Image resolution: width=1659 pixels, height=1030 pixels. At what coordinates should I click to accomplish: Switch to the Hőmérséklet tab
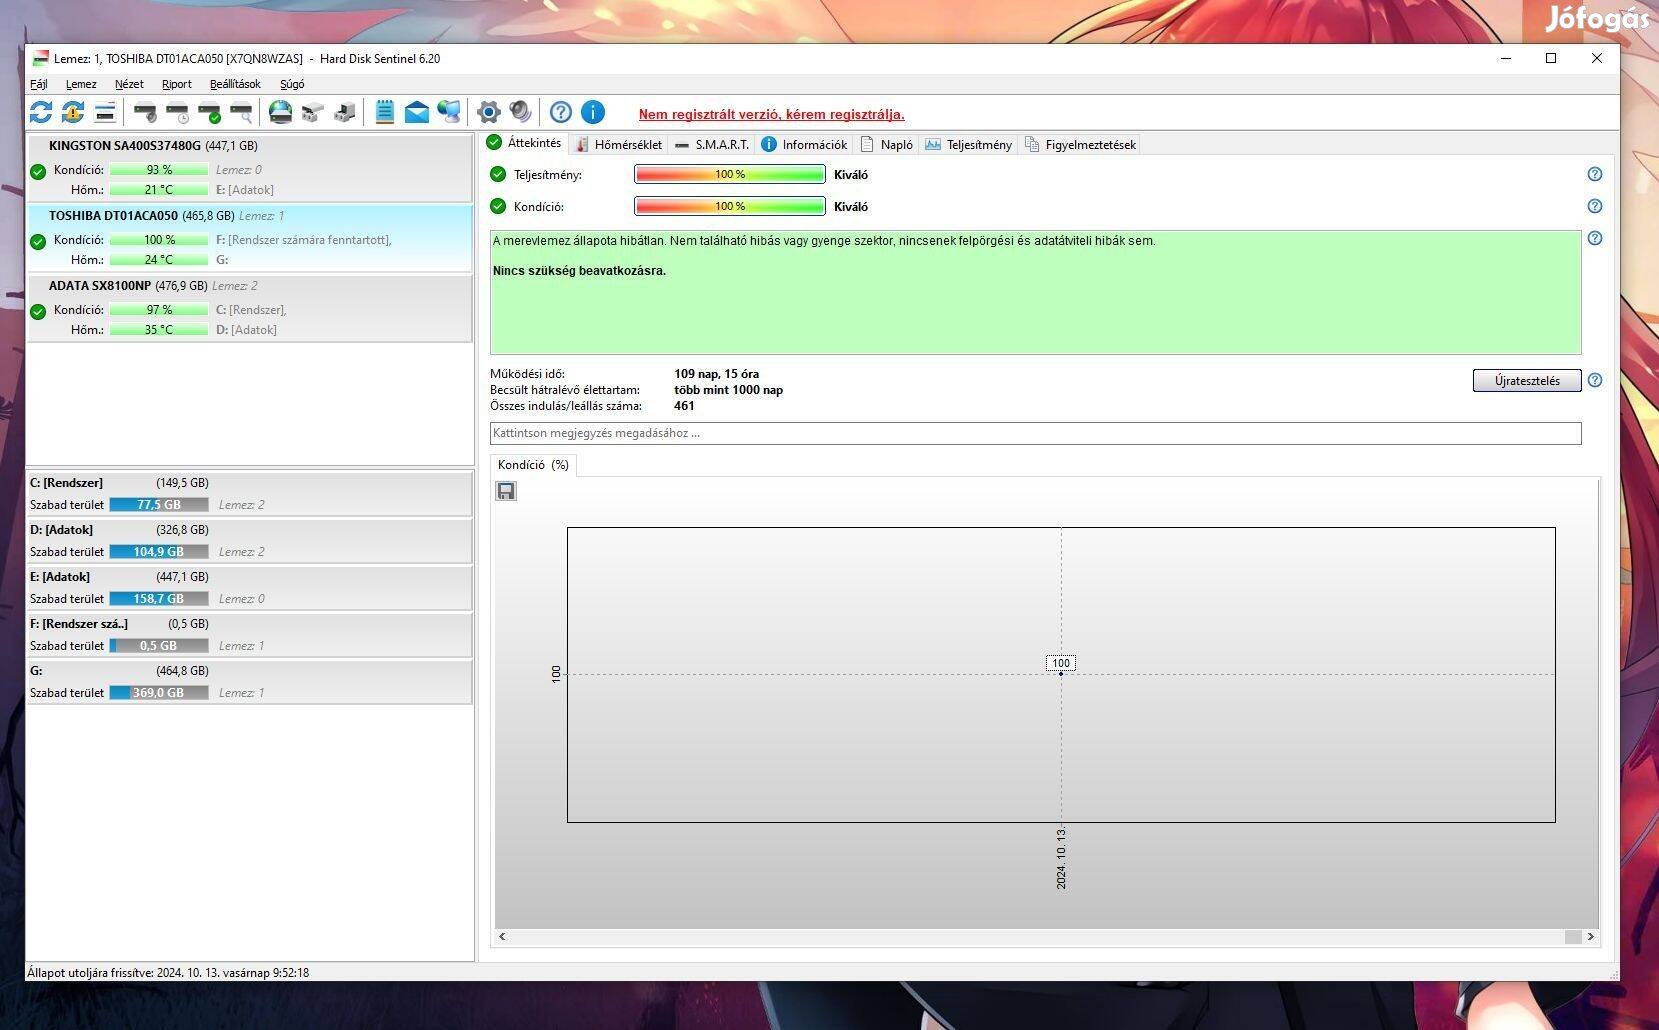click(618, 145)
